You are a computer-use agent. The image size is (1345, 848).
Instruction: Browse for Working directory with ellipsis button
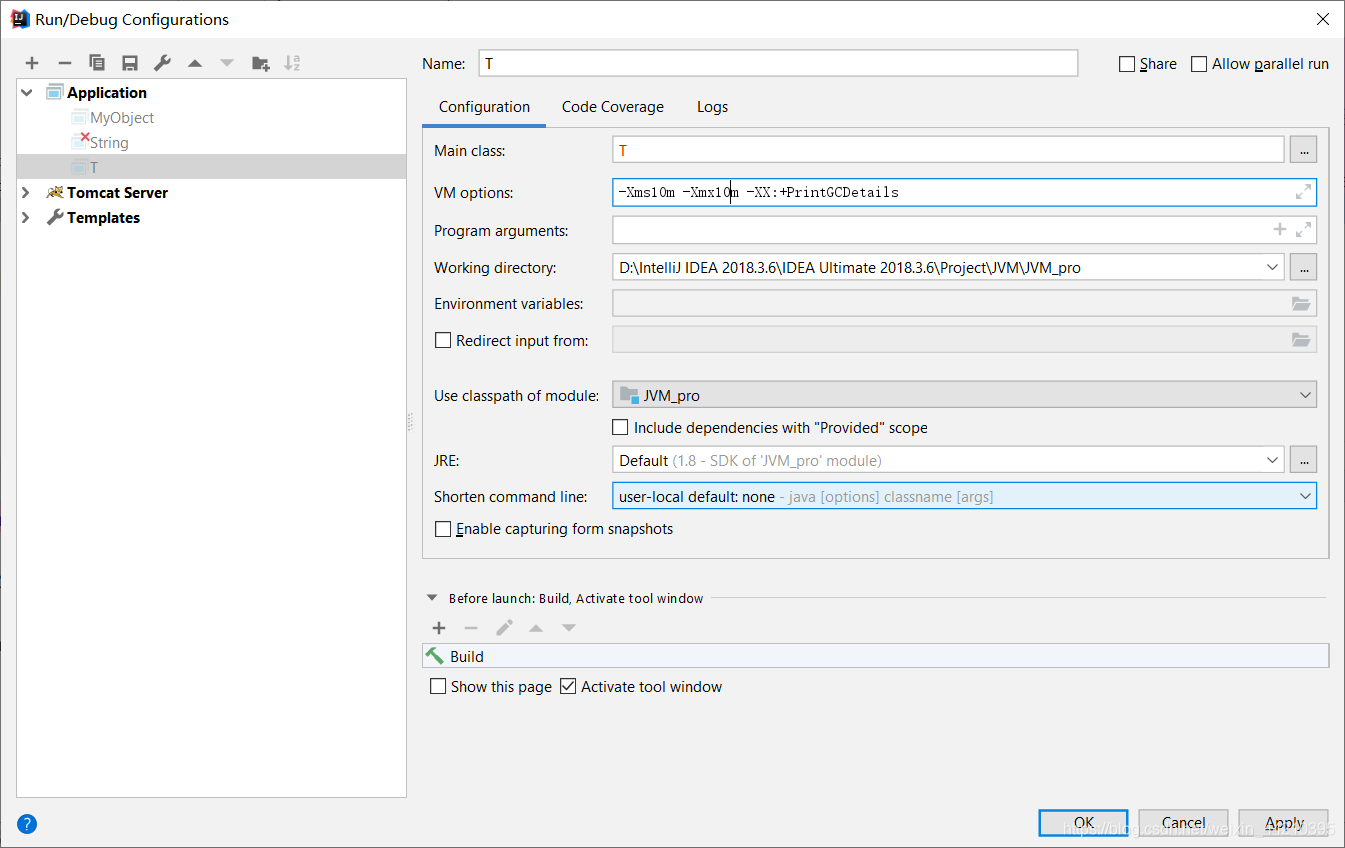coord(1303,267)
